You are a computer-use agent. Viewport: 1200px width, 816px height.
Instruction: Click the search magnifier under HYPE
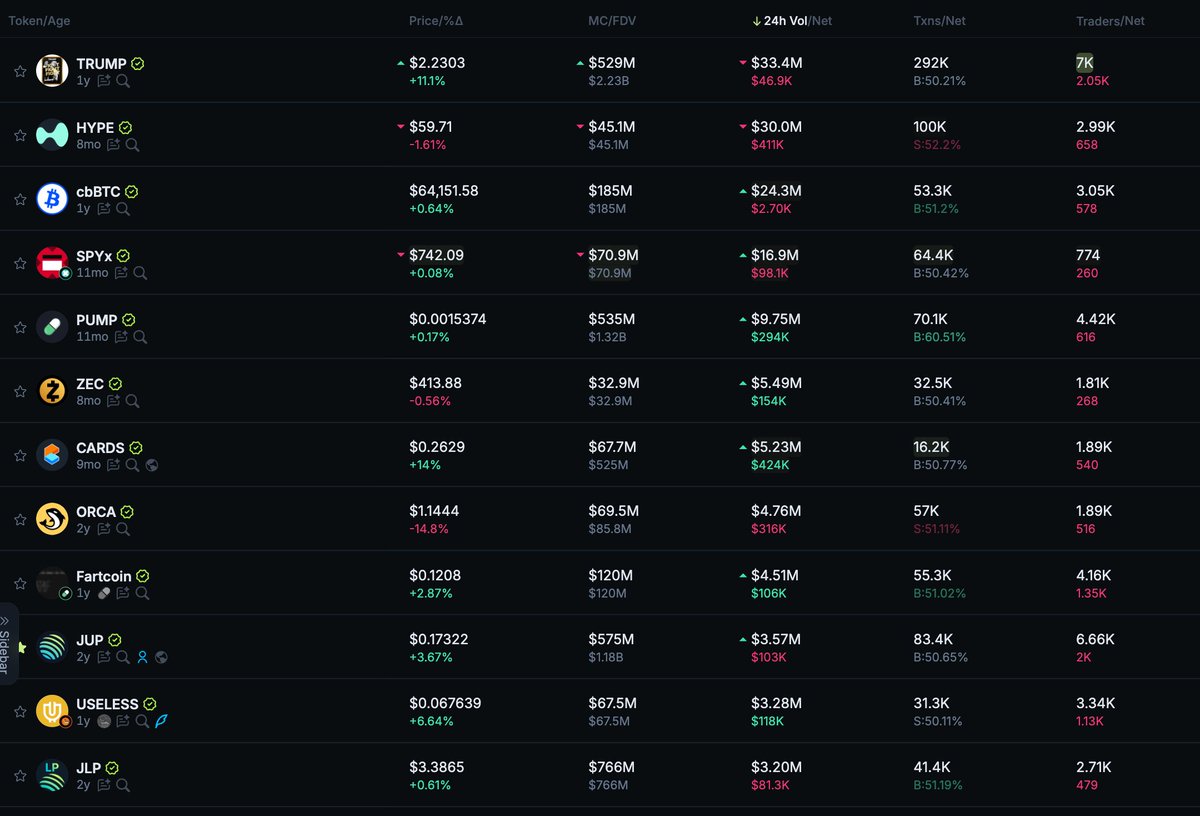[x=132, y=145]
